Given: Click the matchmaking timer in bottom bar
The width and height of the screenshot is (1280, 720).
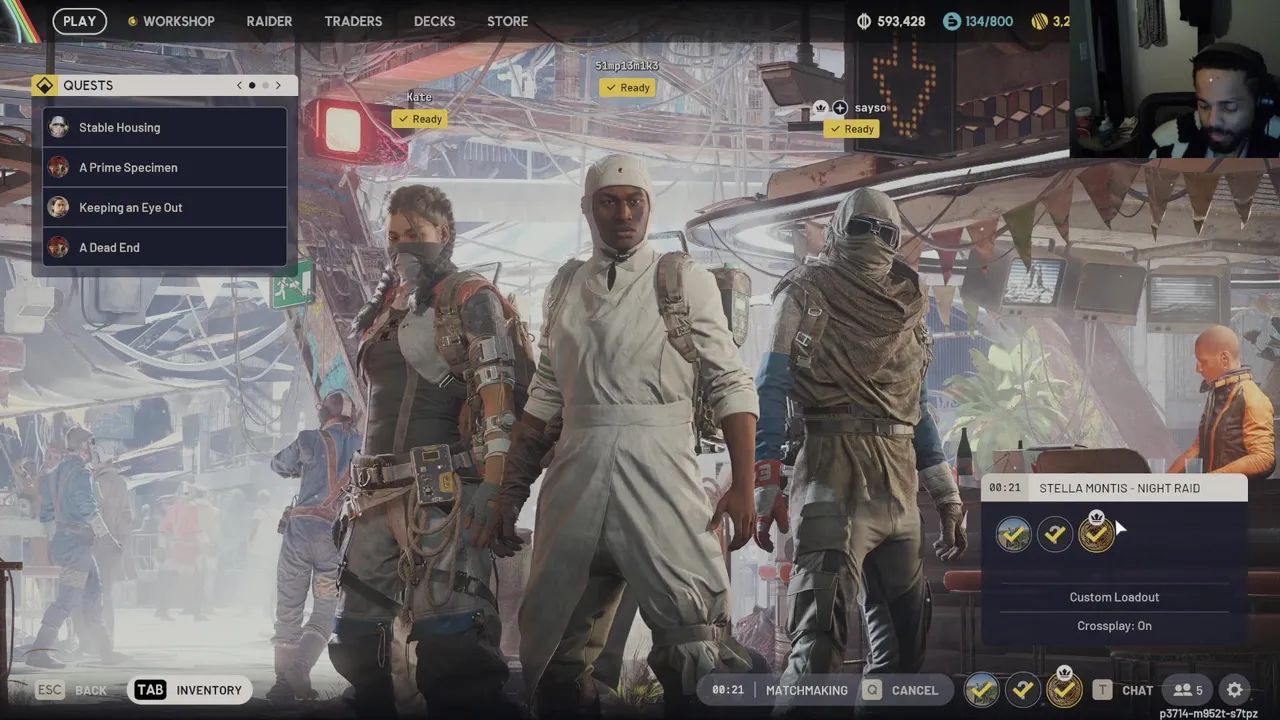Looking at the screenshot, I should (x=728, y=690).
